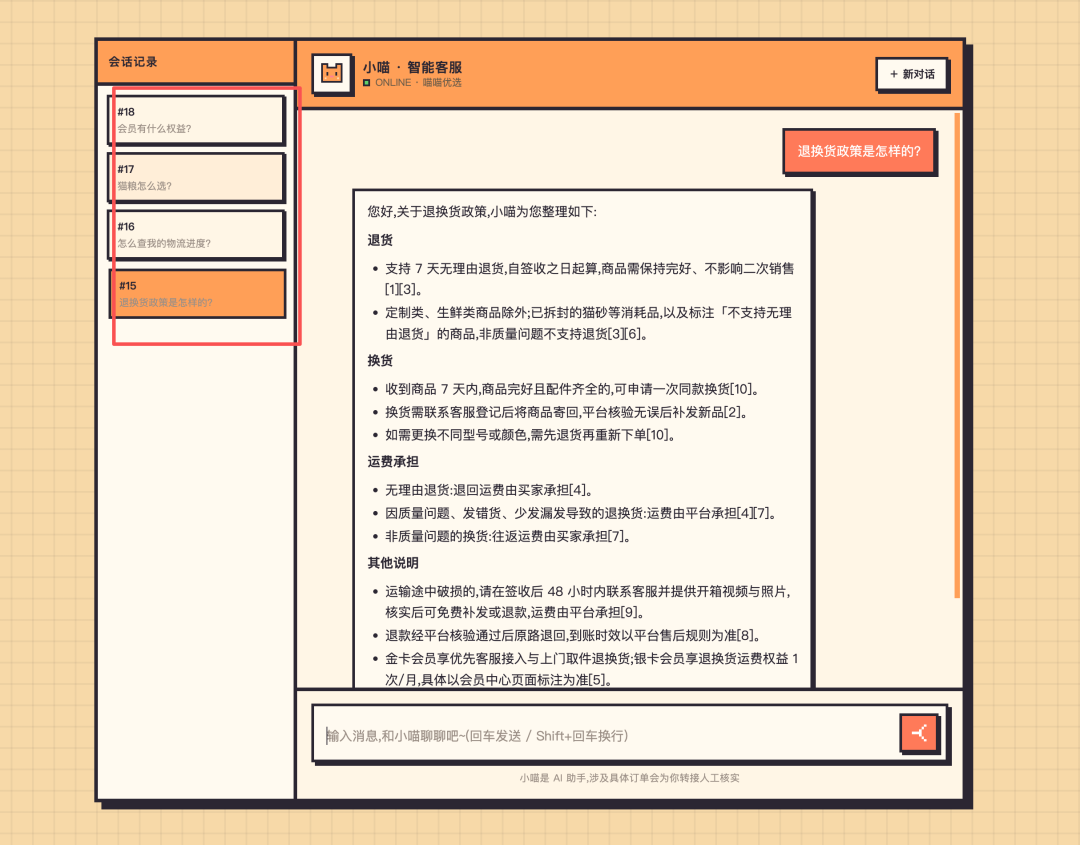Screen dimensions: 1080x845
Task: Click the bullet 非质量问题的换货:往返运费由买家承担
Action: click(508, 536)
